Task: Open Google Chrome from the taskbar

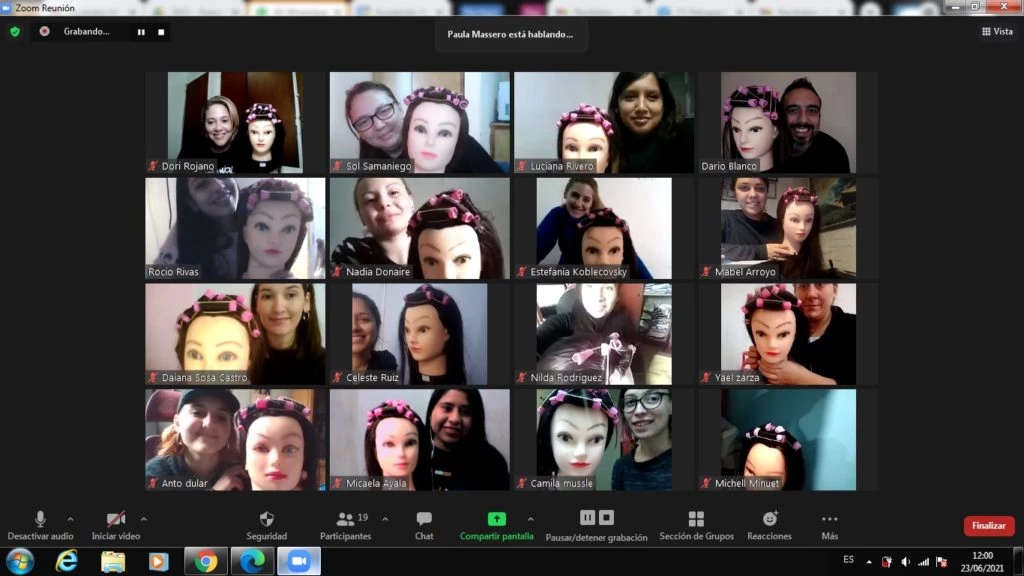Action: point(206,561)
